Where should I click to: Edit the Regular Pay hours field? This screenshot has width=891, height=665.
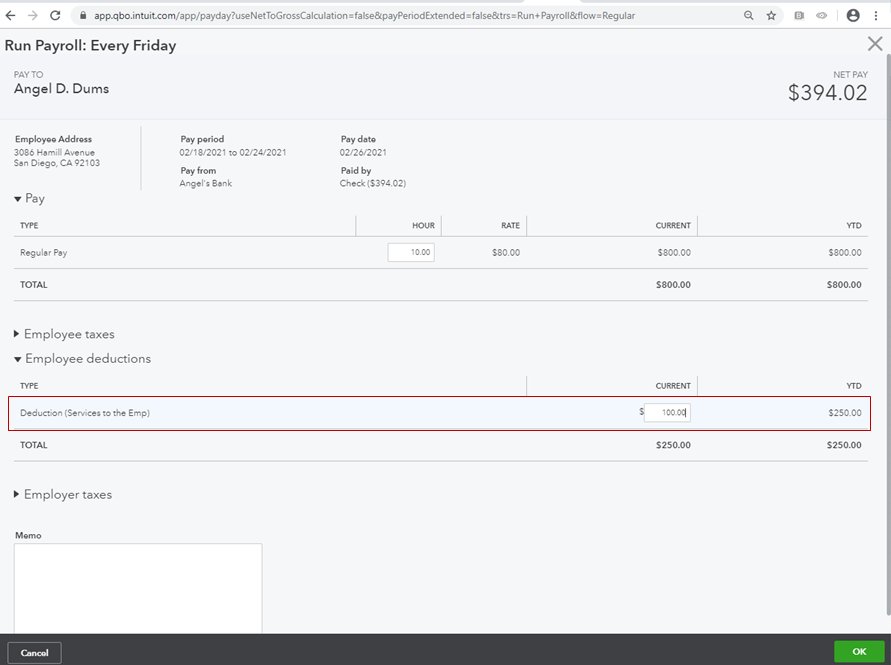(411, 252)
